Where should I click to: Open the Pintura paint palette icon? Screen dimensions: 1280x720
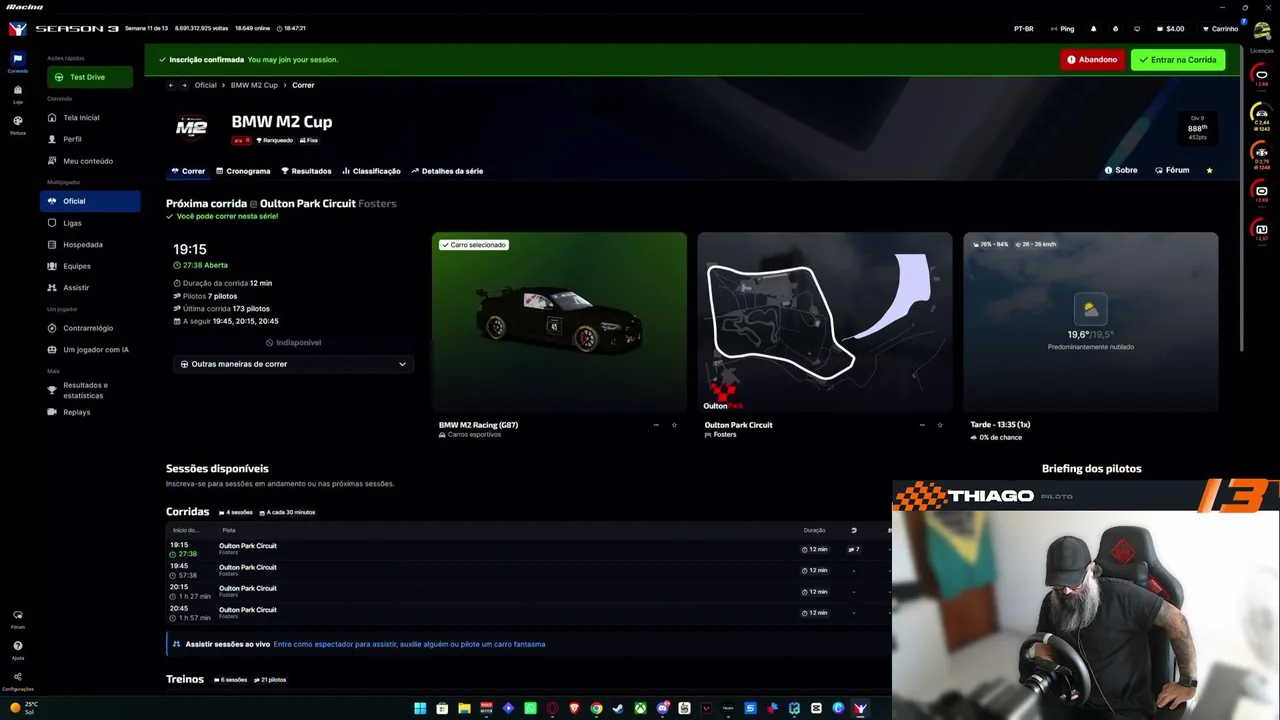[x=17, y=121]
